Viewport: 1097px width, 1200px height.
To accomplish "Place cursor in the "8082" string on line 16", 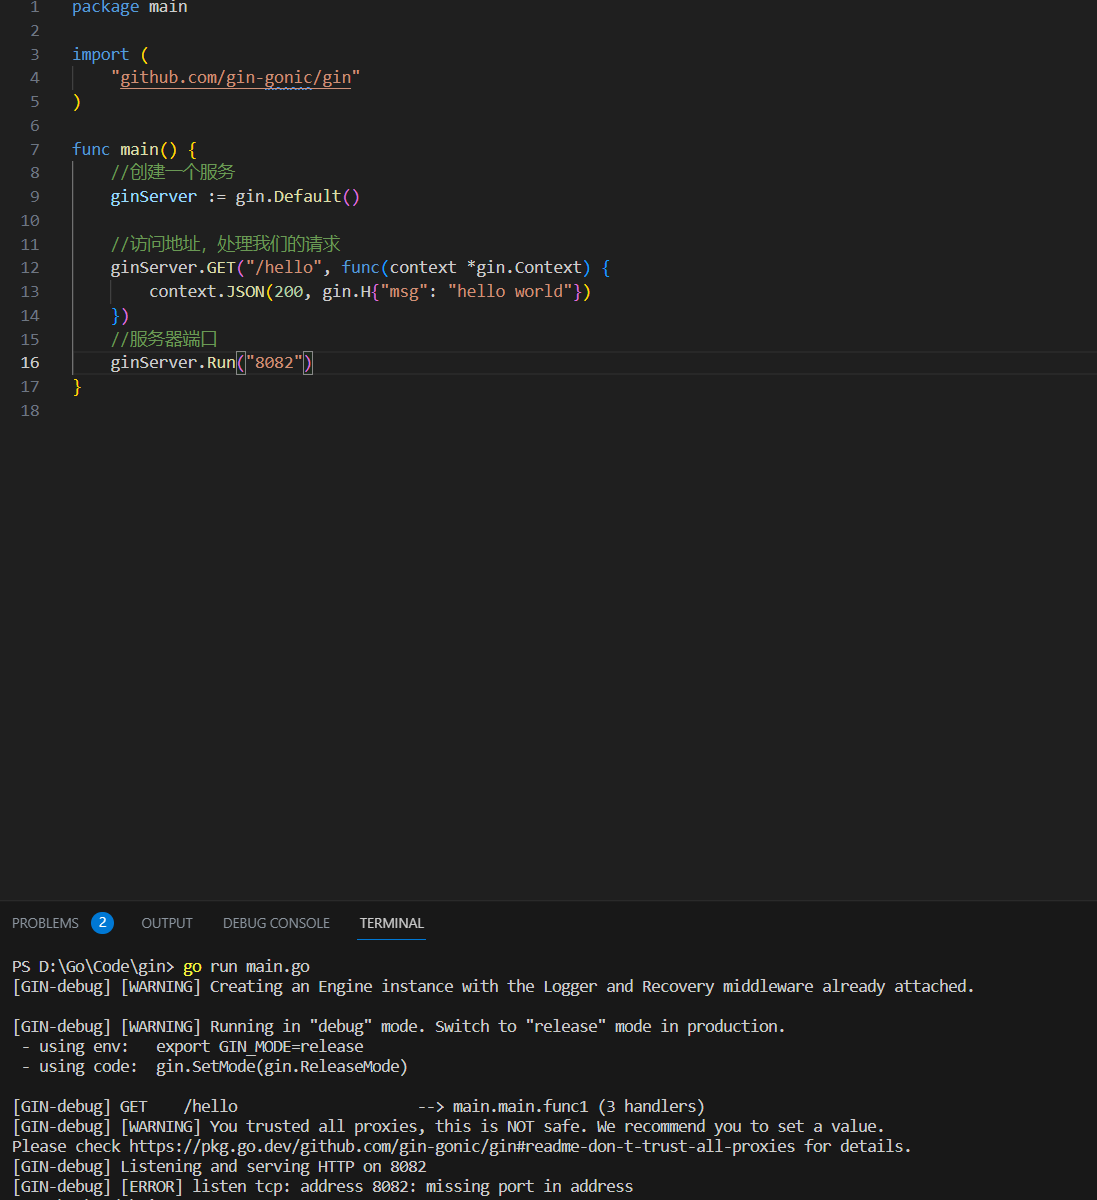I will [274, 363].
